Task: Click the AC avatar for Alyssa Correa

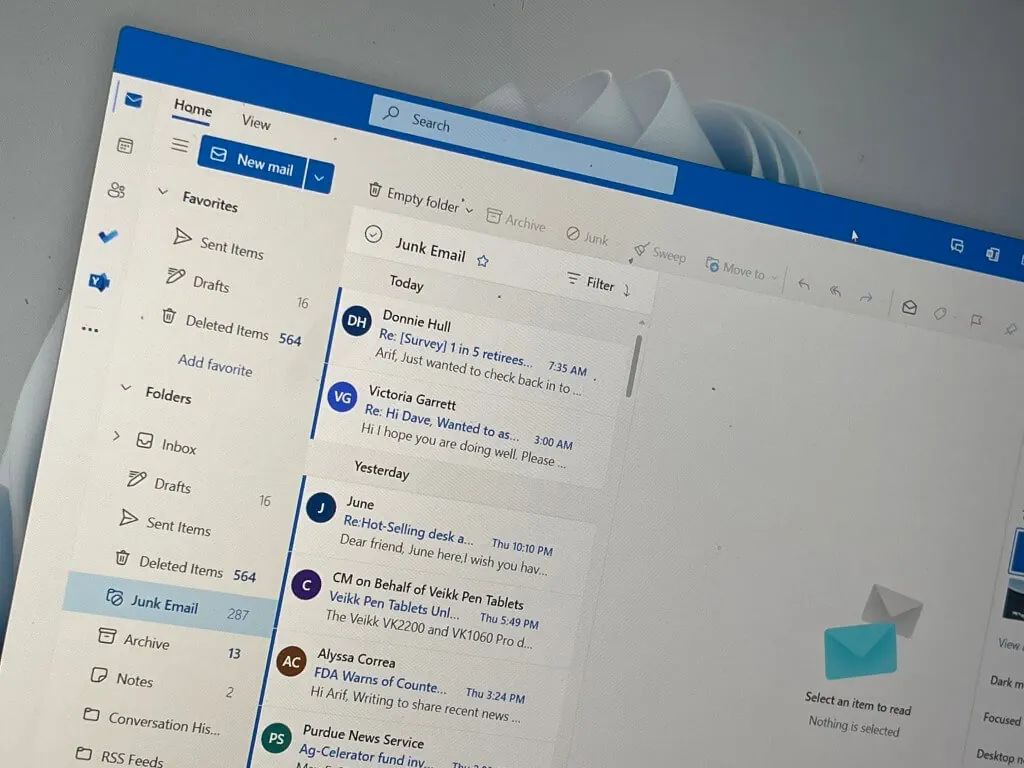Action: [x=291, y=661]
